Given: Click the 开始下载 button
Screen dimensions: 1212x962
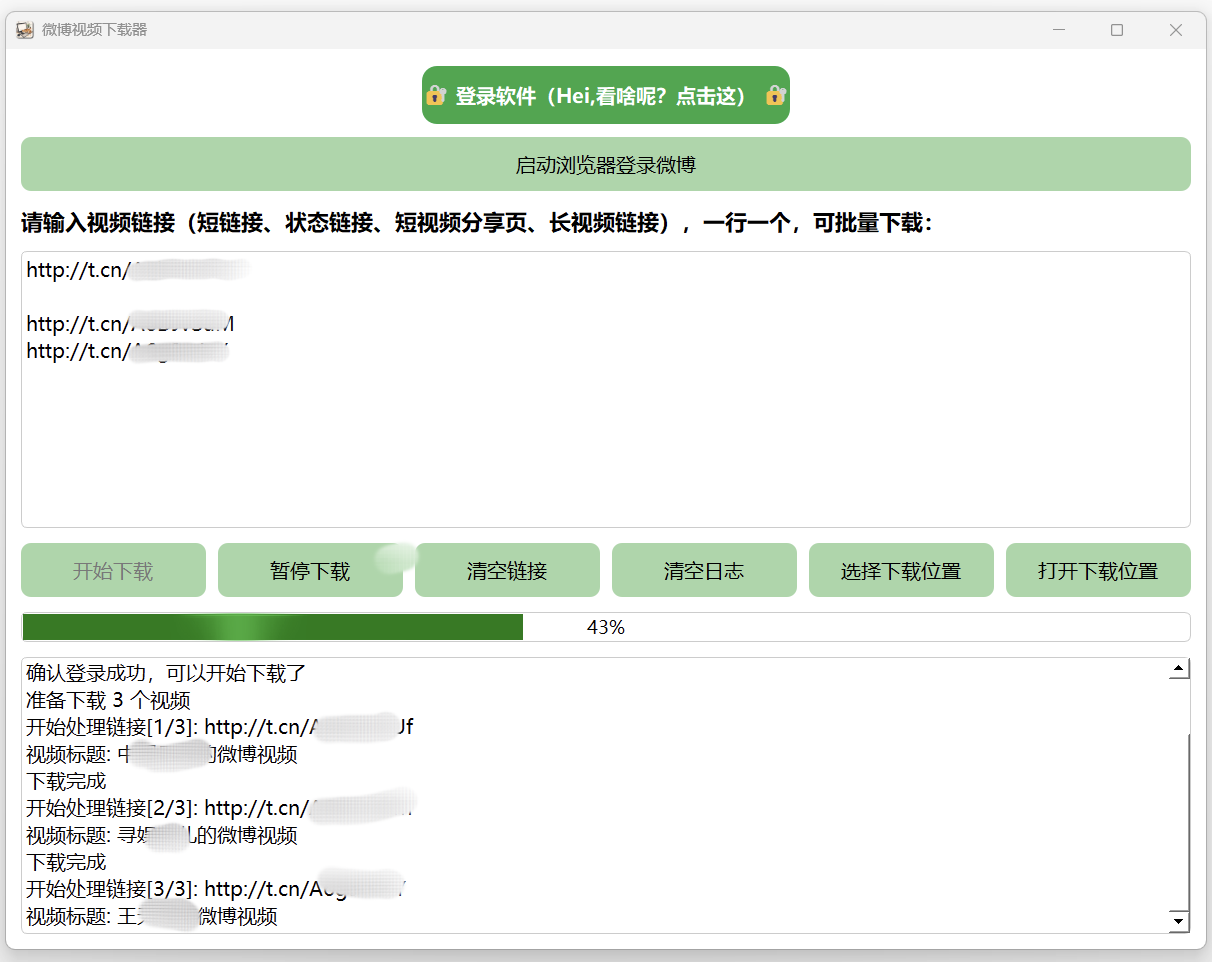Looking at the screenshot, I should [x=113, y=570].
